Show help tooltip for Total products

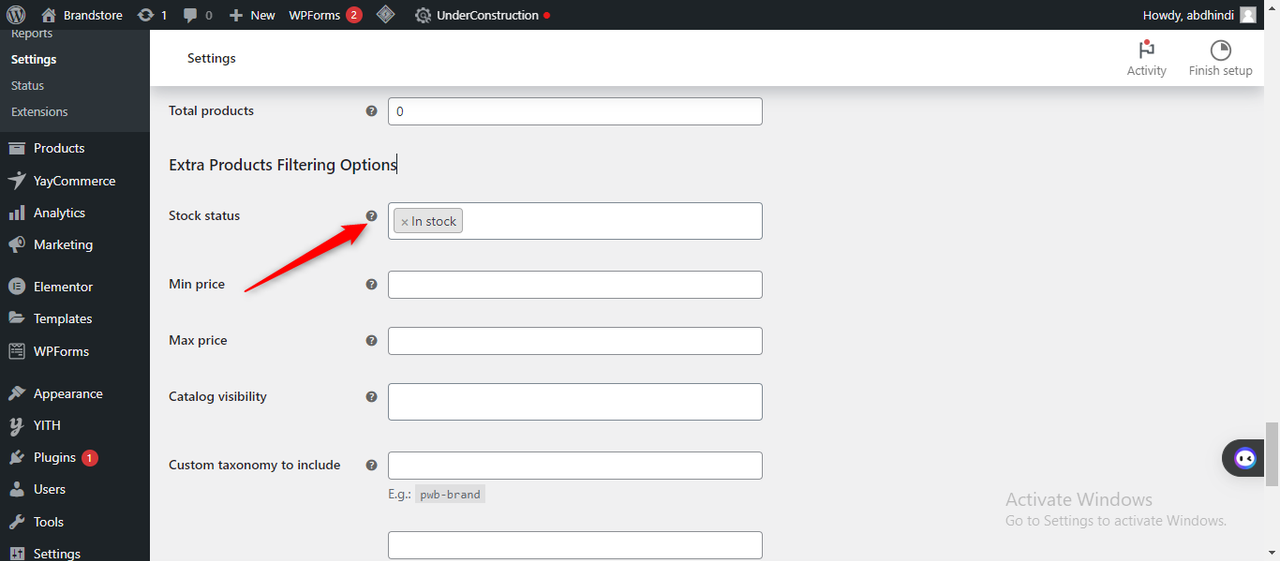372,111
